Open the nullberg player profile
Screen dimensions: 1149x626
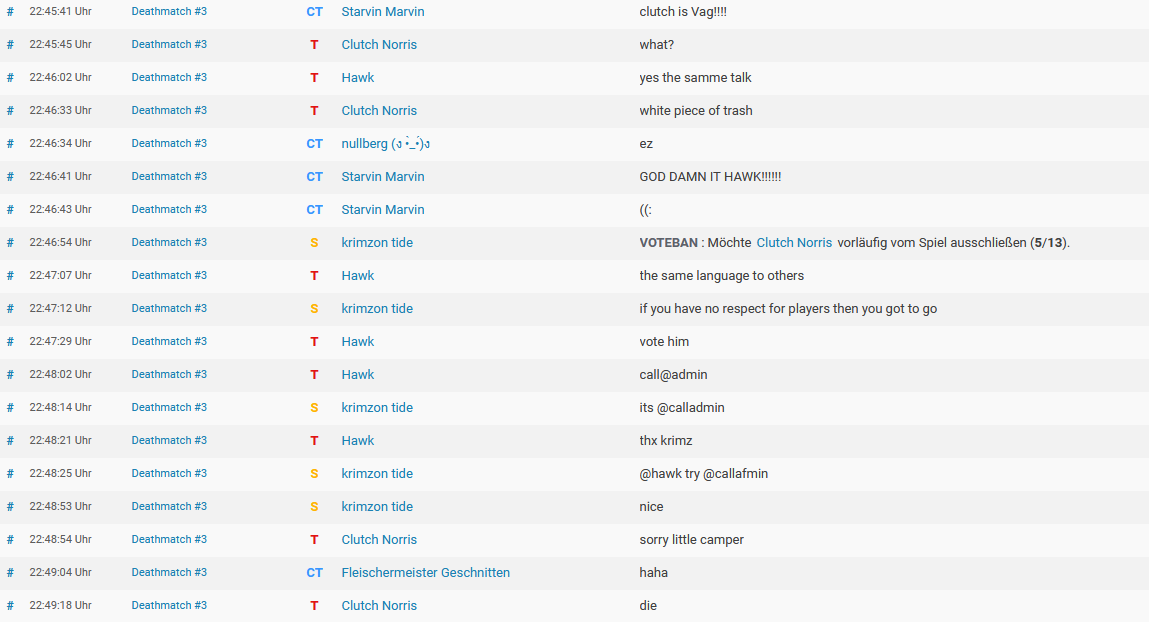(386, 144)
